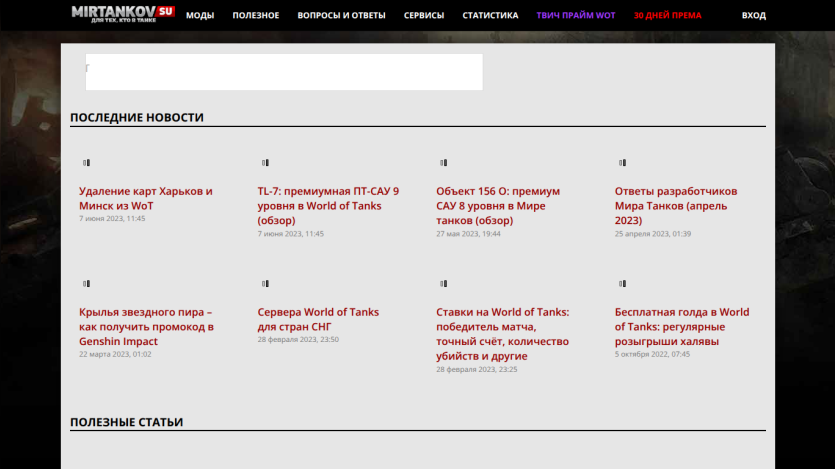
Task: Click the MIRTANKOV.SU site logo
Action: (x=123, y=14)
